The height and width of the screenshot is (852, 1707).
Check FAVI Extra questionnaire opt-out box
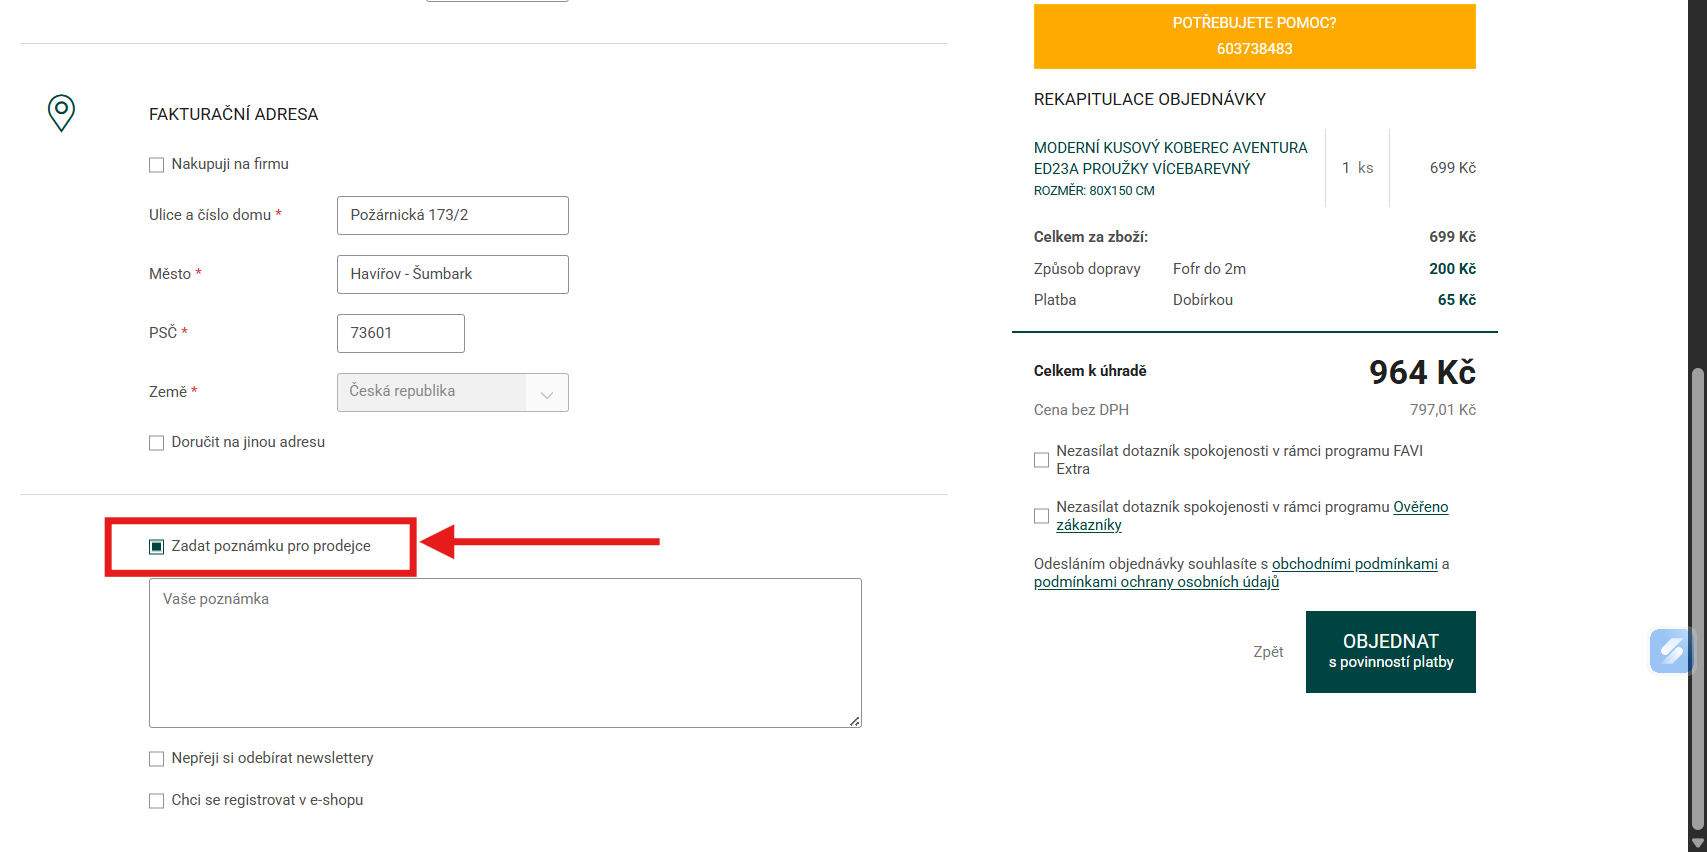[x=1041, y=460]
